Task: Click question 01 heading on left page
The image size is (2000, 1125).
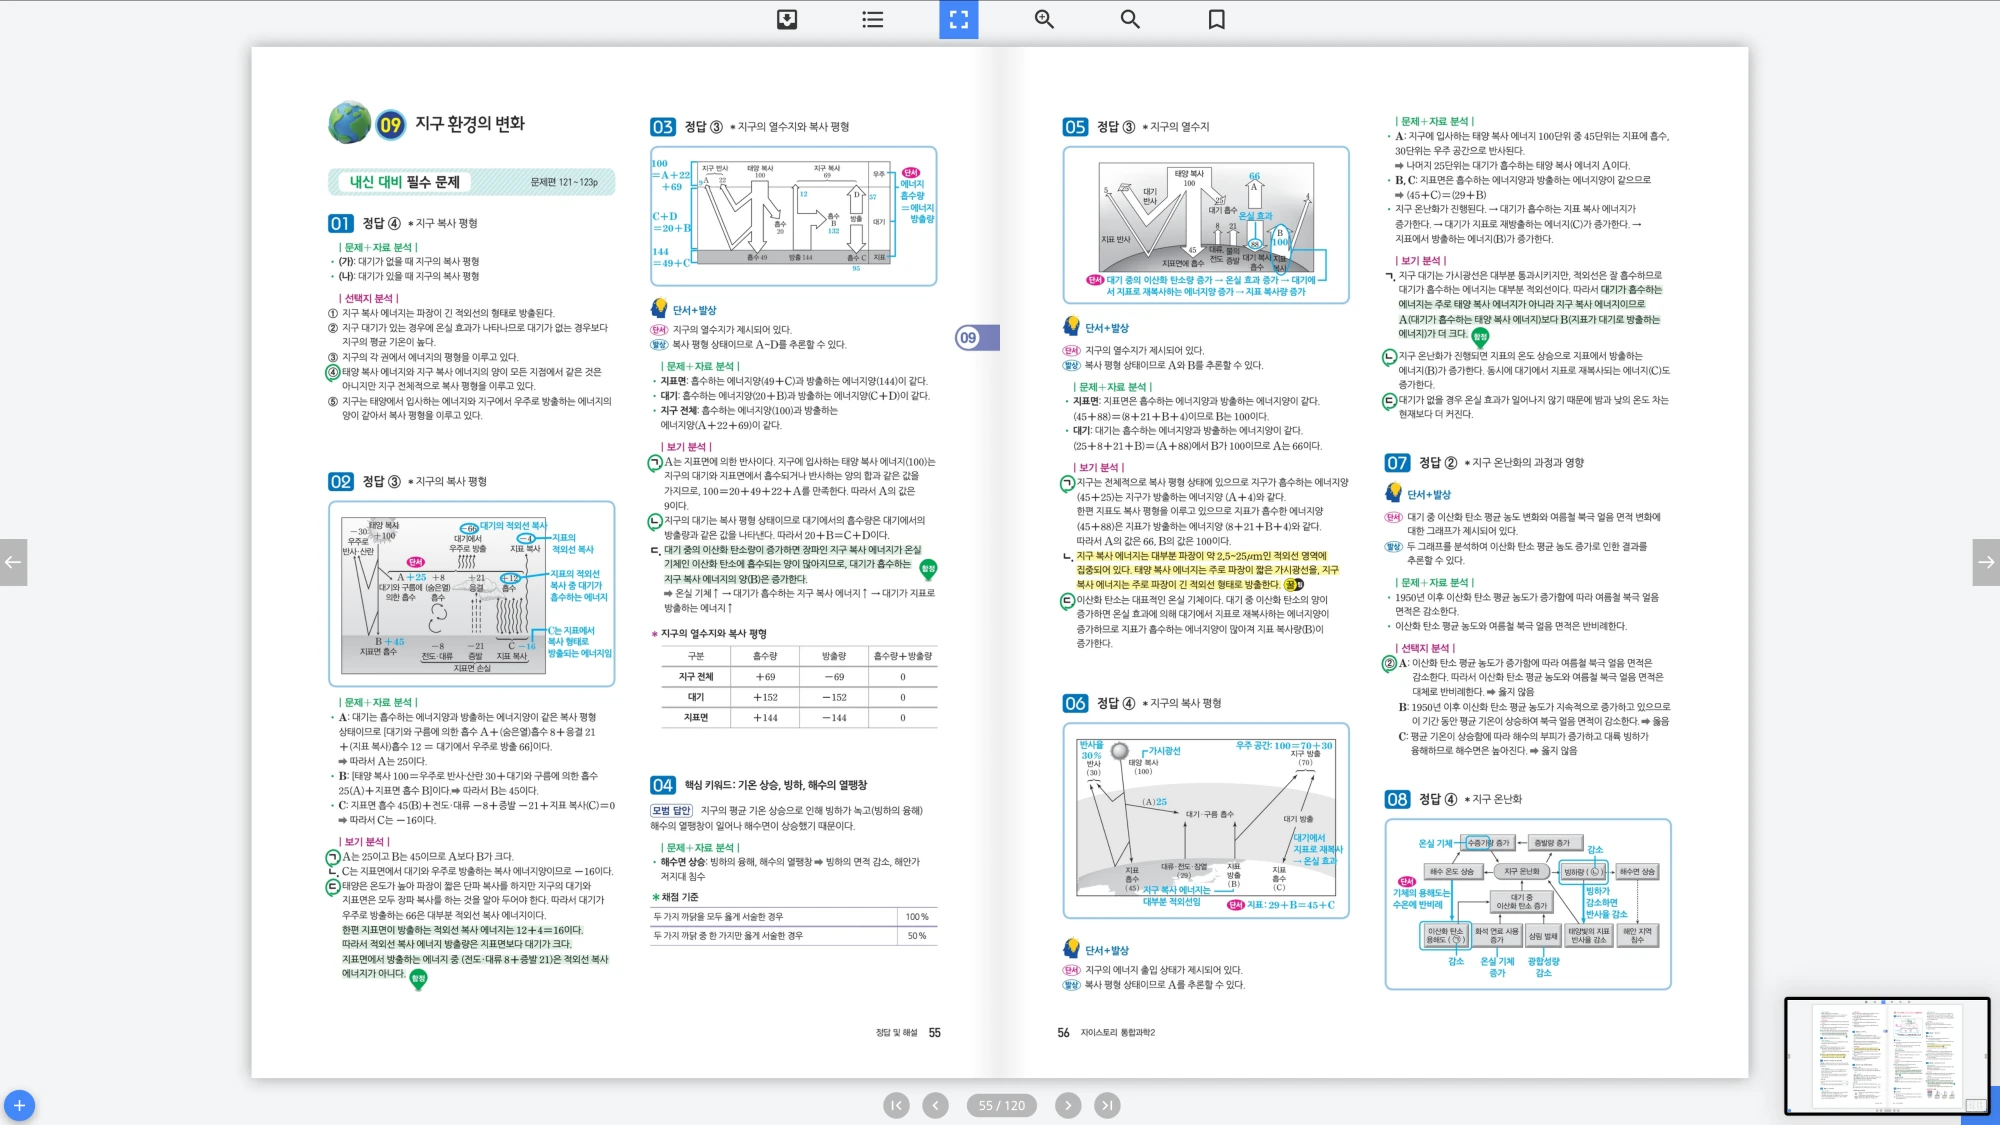Action: 341,223
